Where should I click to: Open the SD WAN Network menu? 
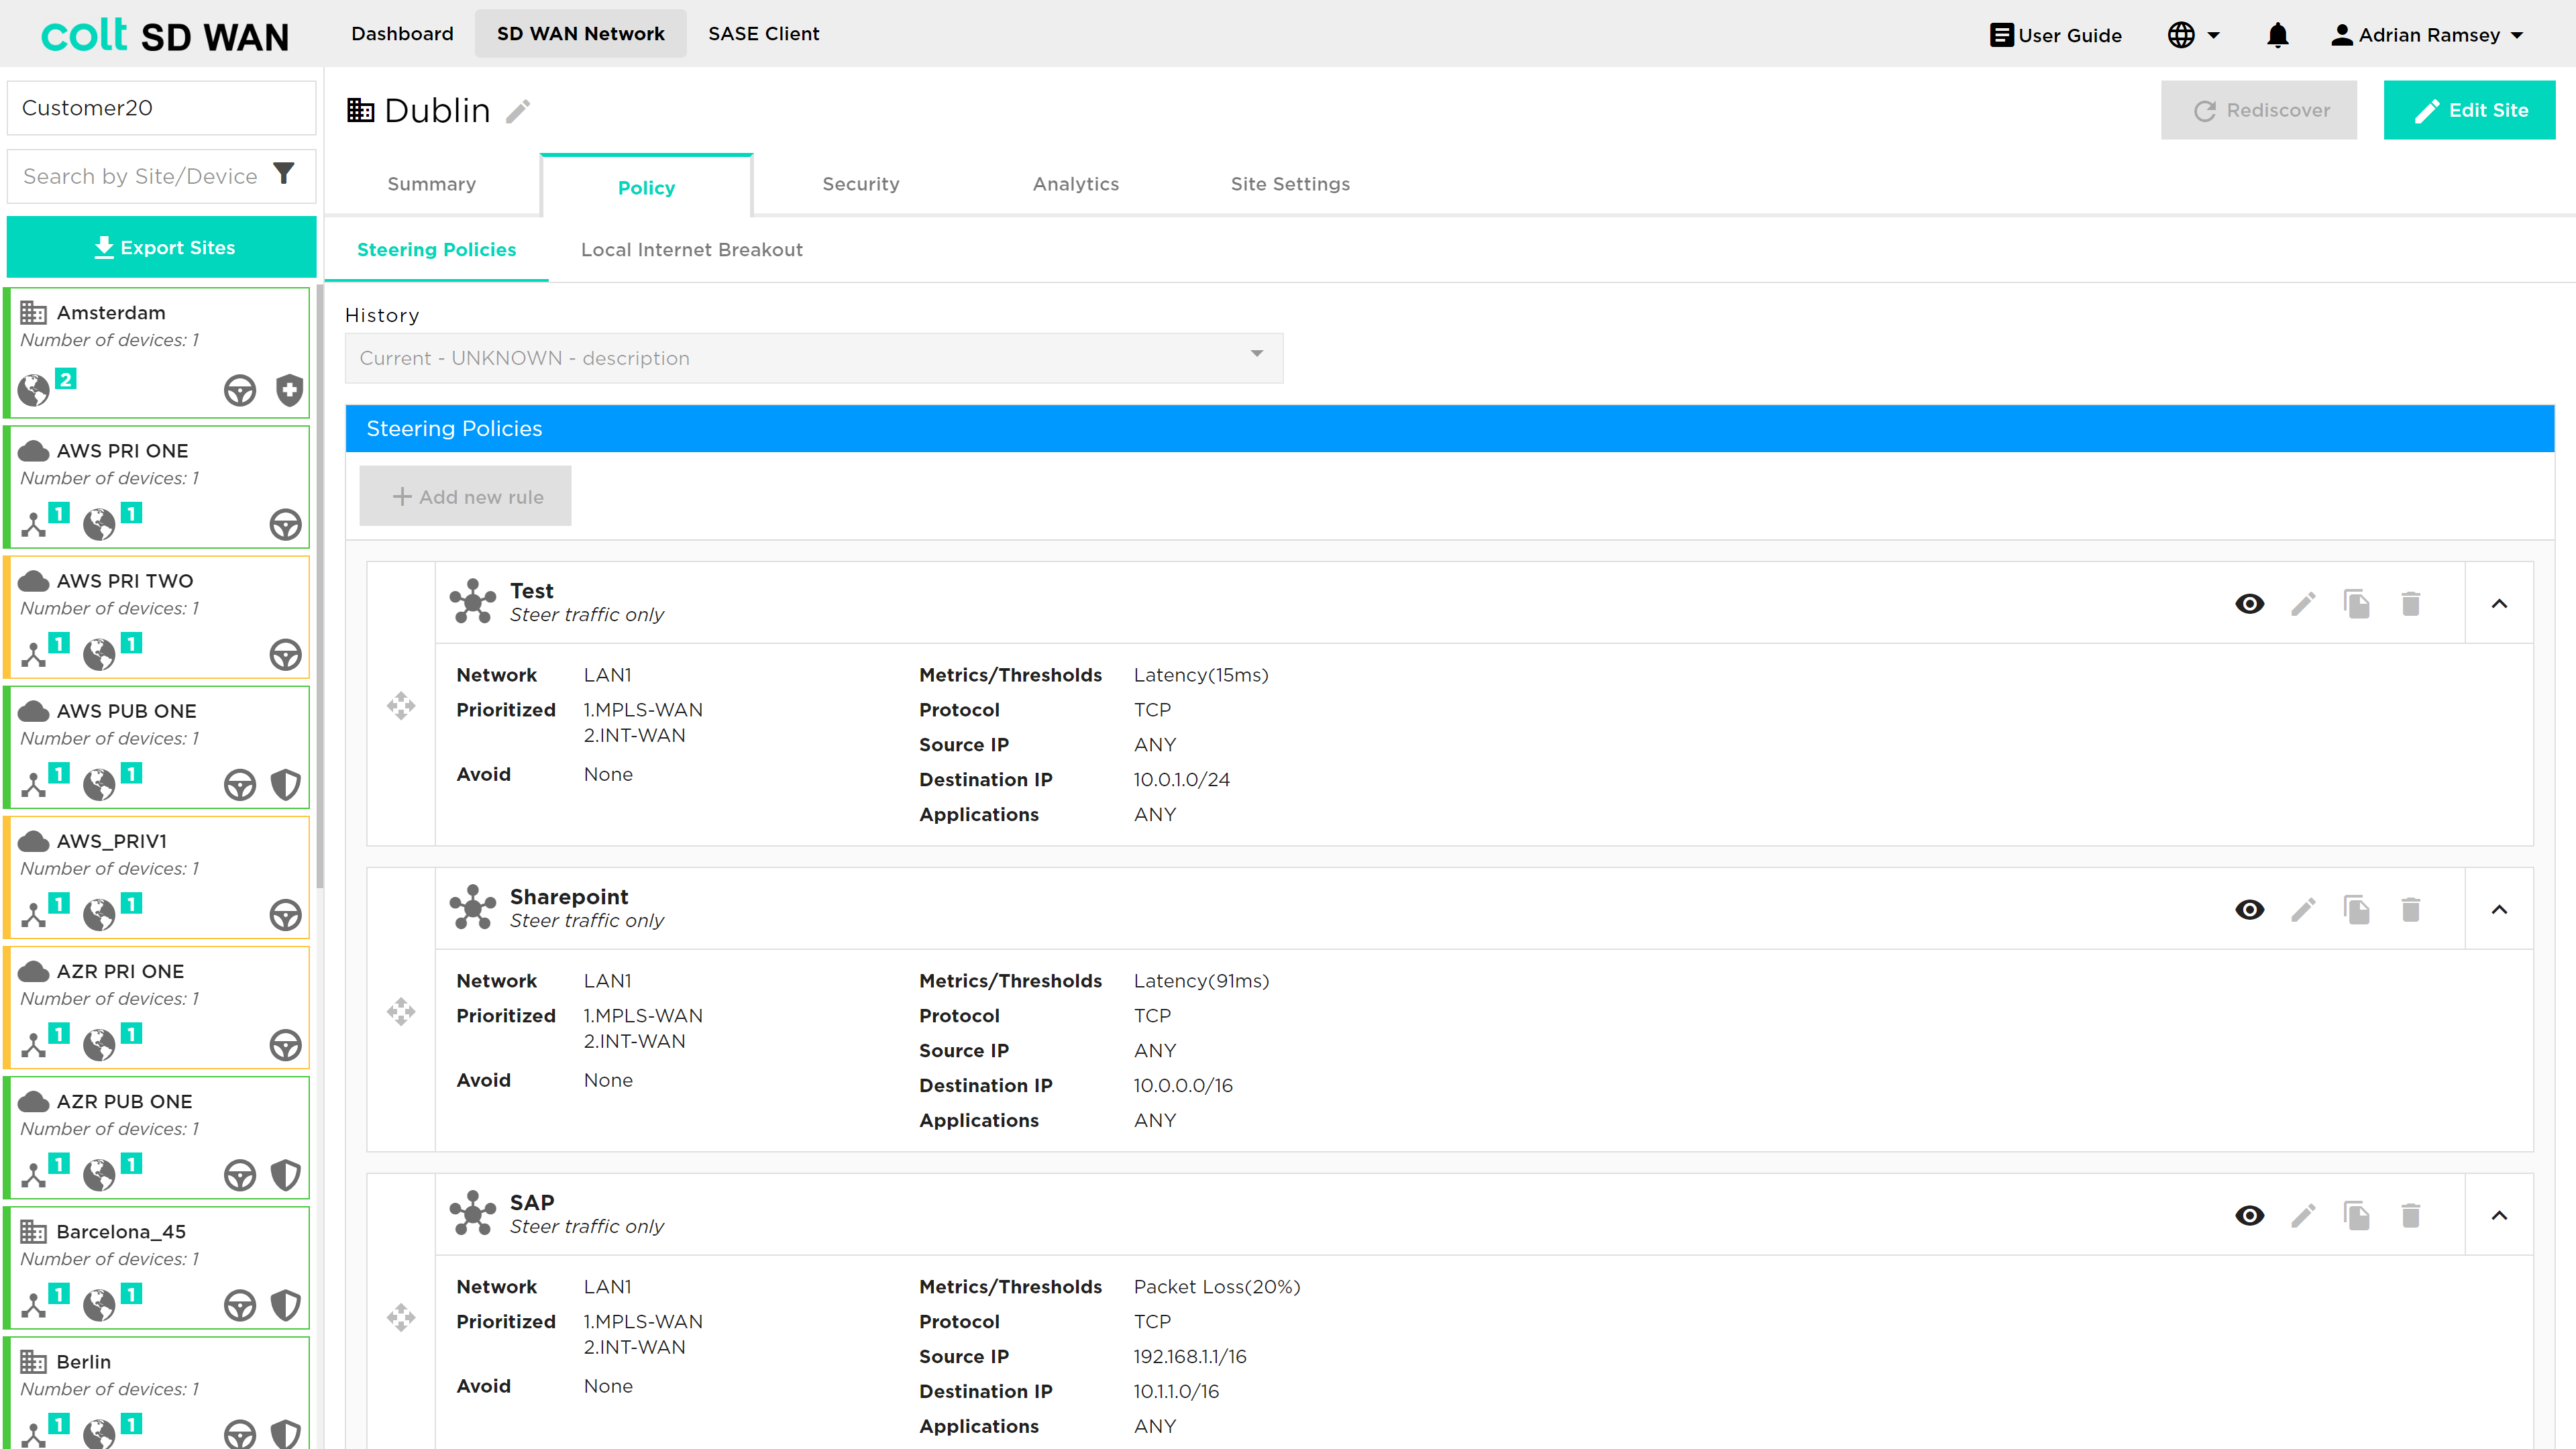581,34
